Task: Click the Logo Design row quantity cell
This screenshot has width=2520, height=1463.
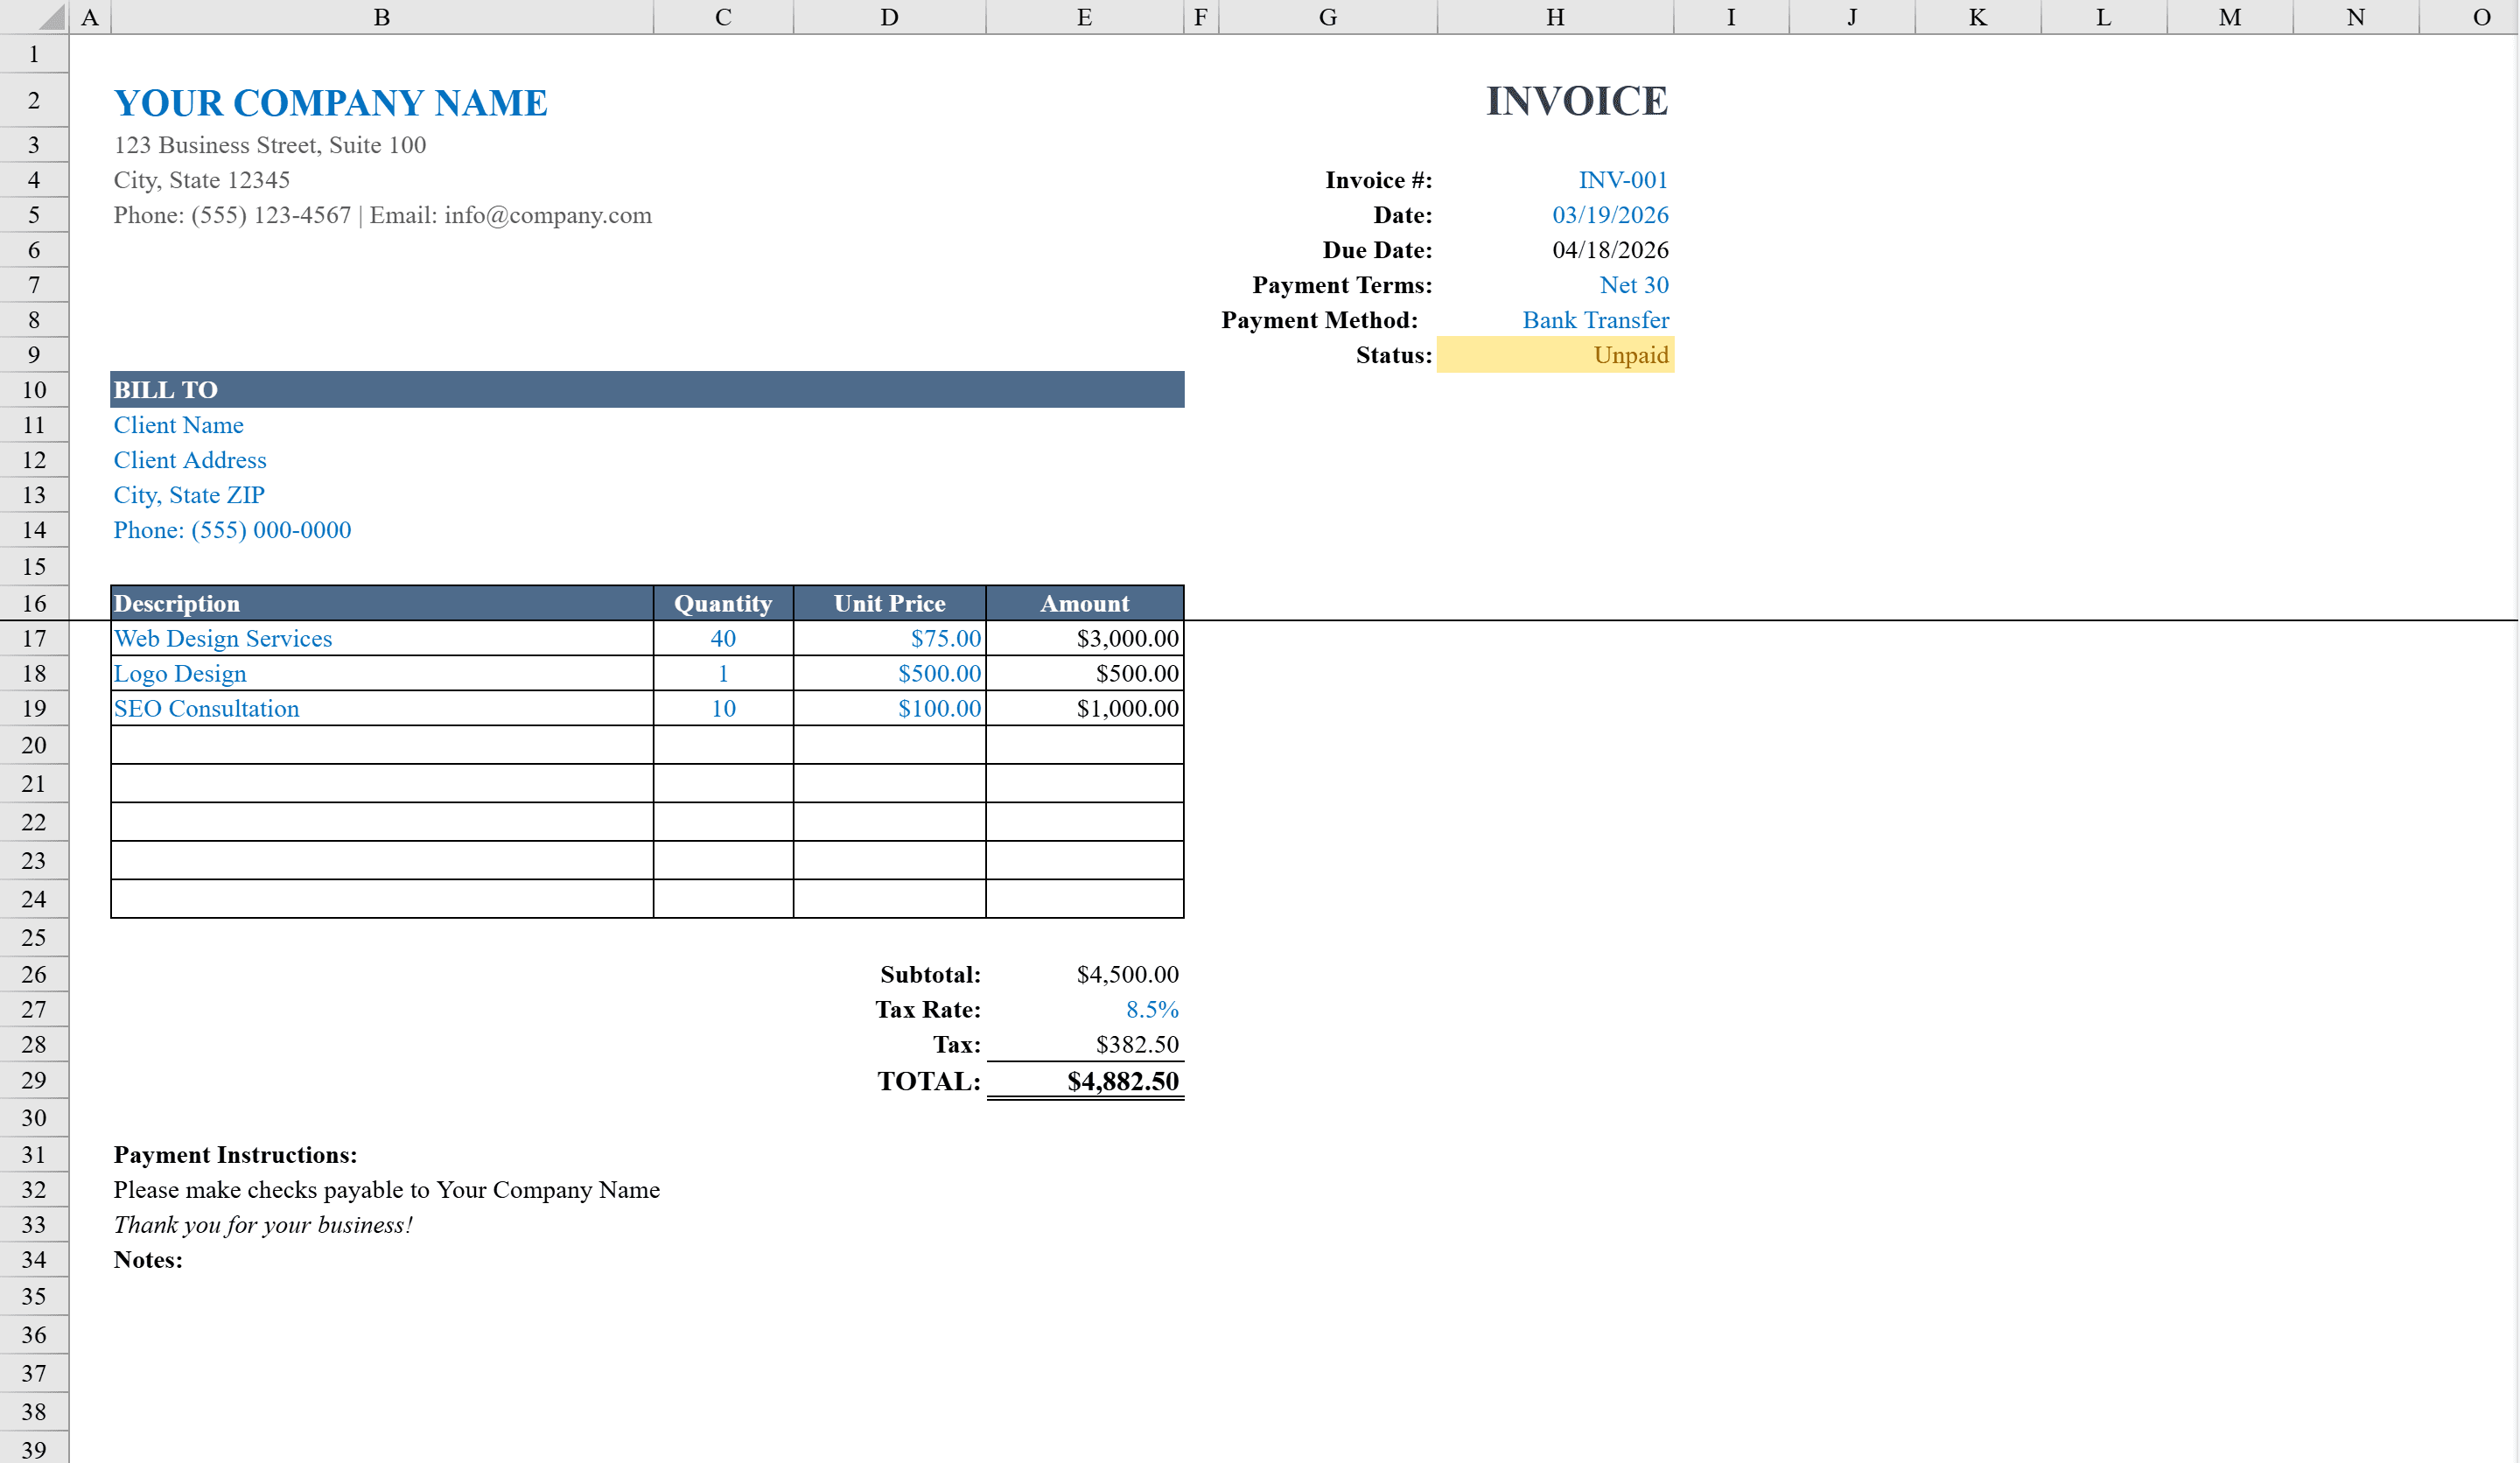Action: click(x=722, y=673)
